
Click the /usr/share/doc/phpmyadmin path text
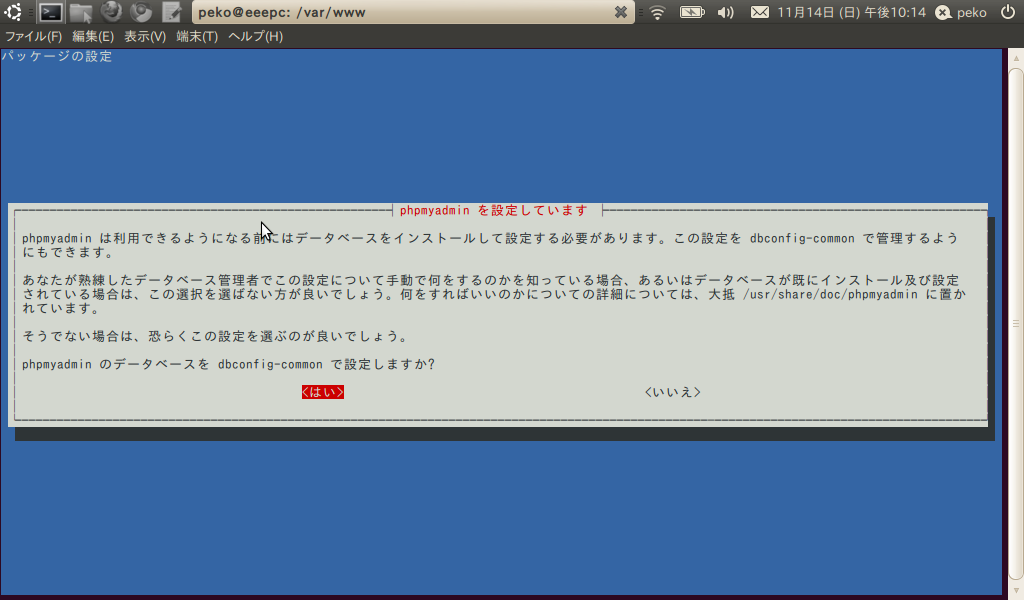tap(831, 294)
